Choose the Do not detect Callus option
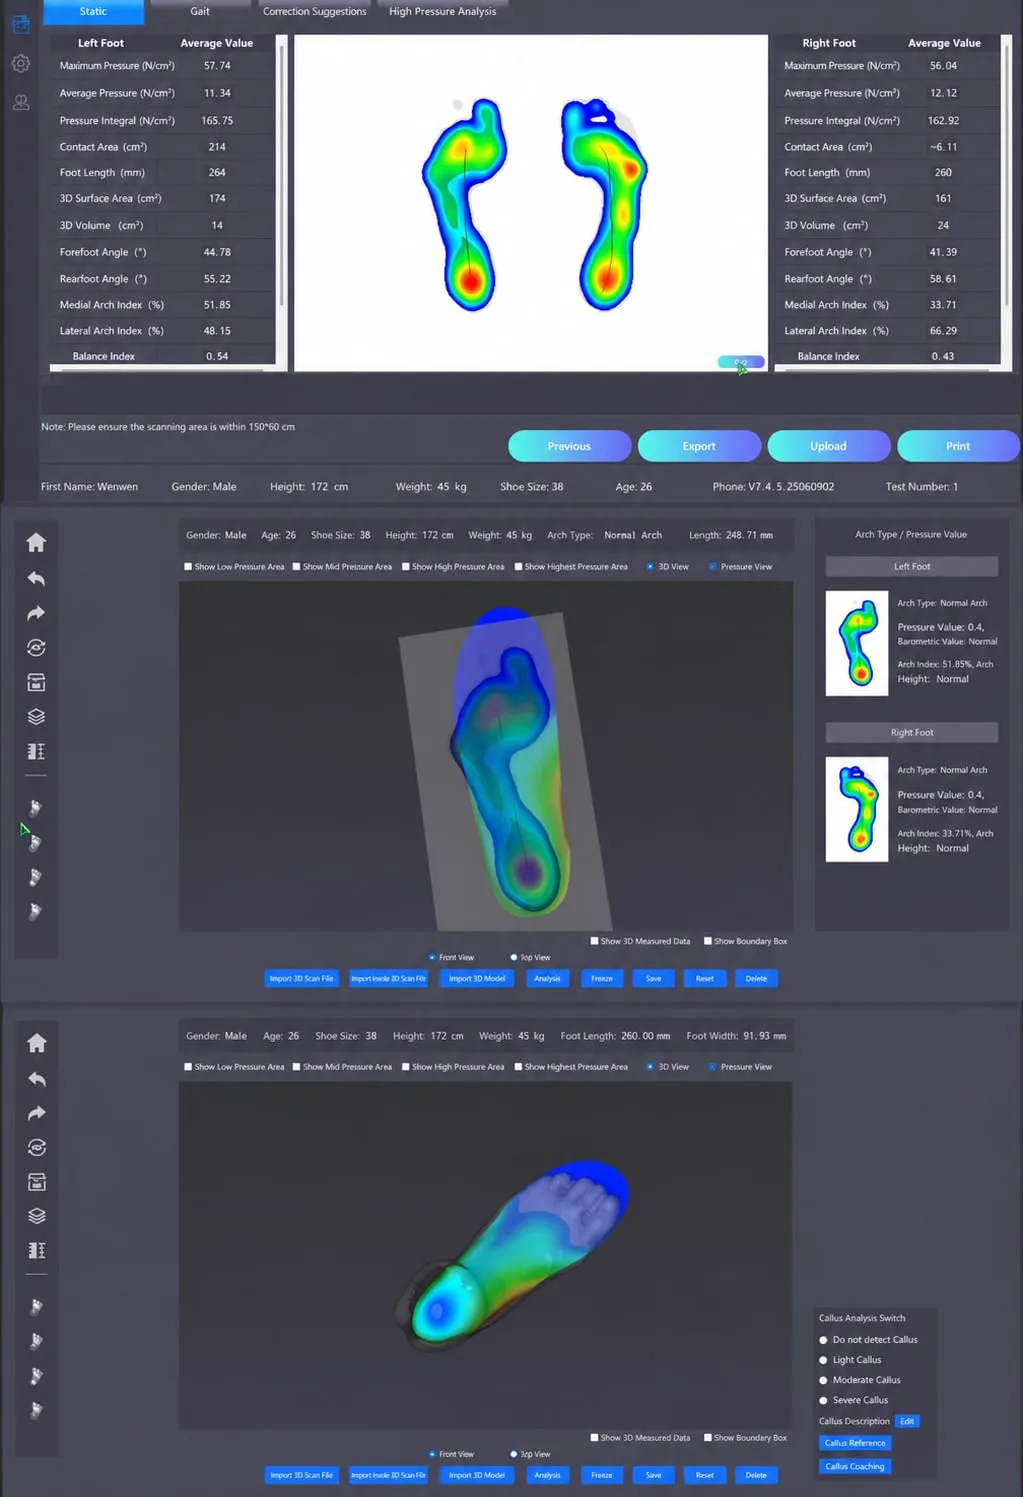Viewport: 1023px width, 1497px height. tap(823, 1340)
